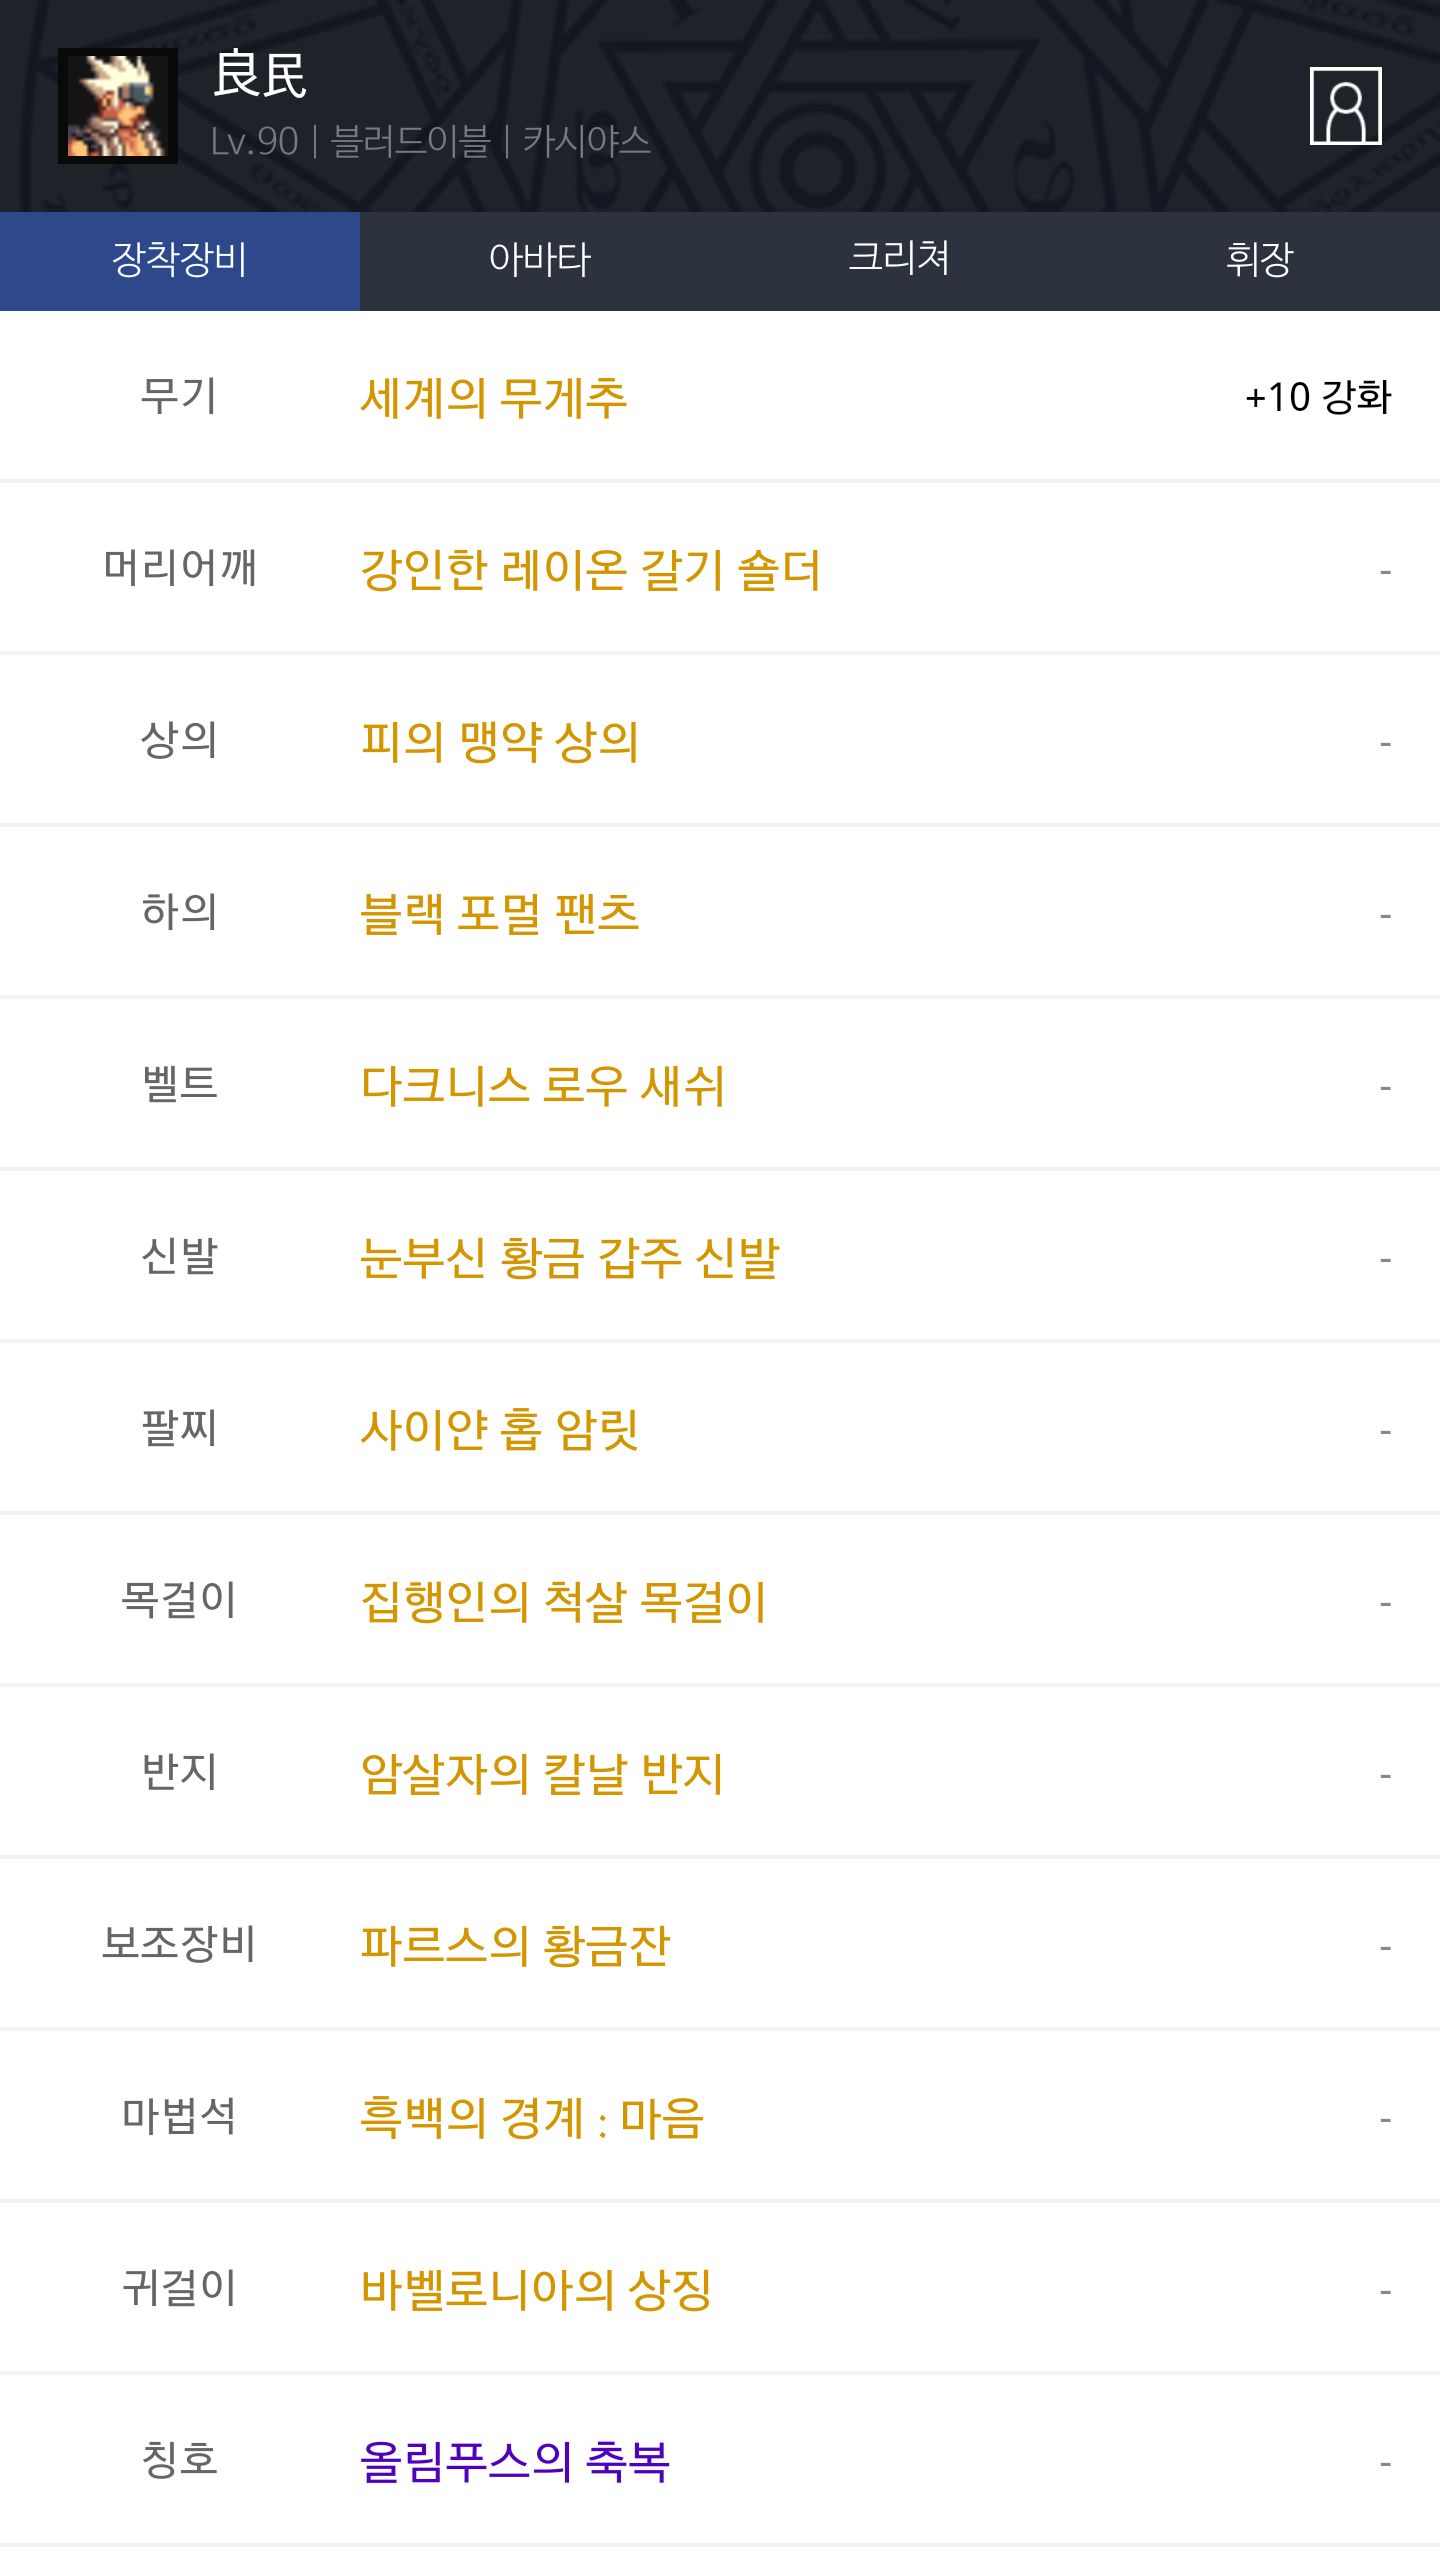Click shoulder item 강인한 레이온 갈기 숄더
Screen dimensions: 1440x2560
[x=590, y=570]
